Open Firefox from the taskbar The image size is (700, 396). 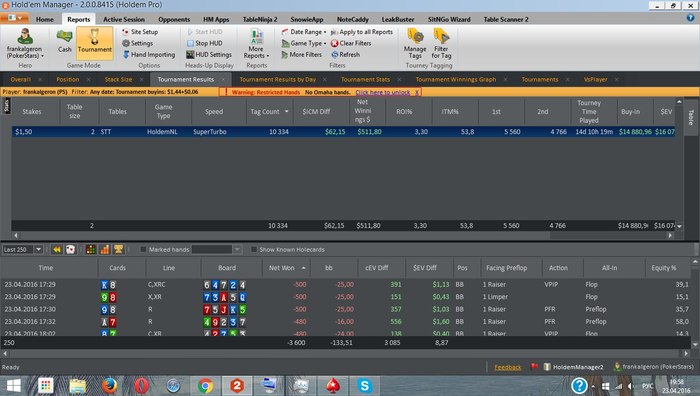click(x=109, y=385)
